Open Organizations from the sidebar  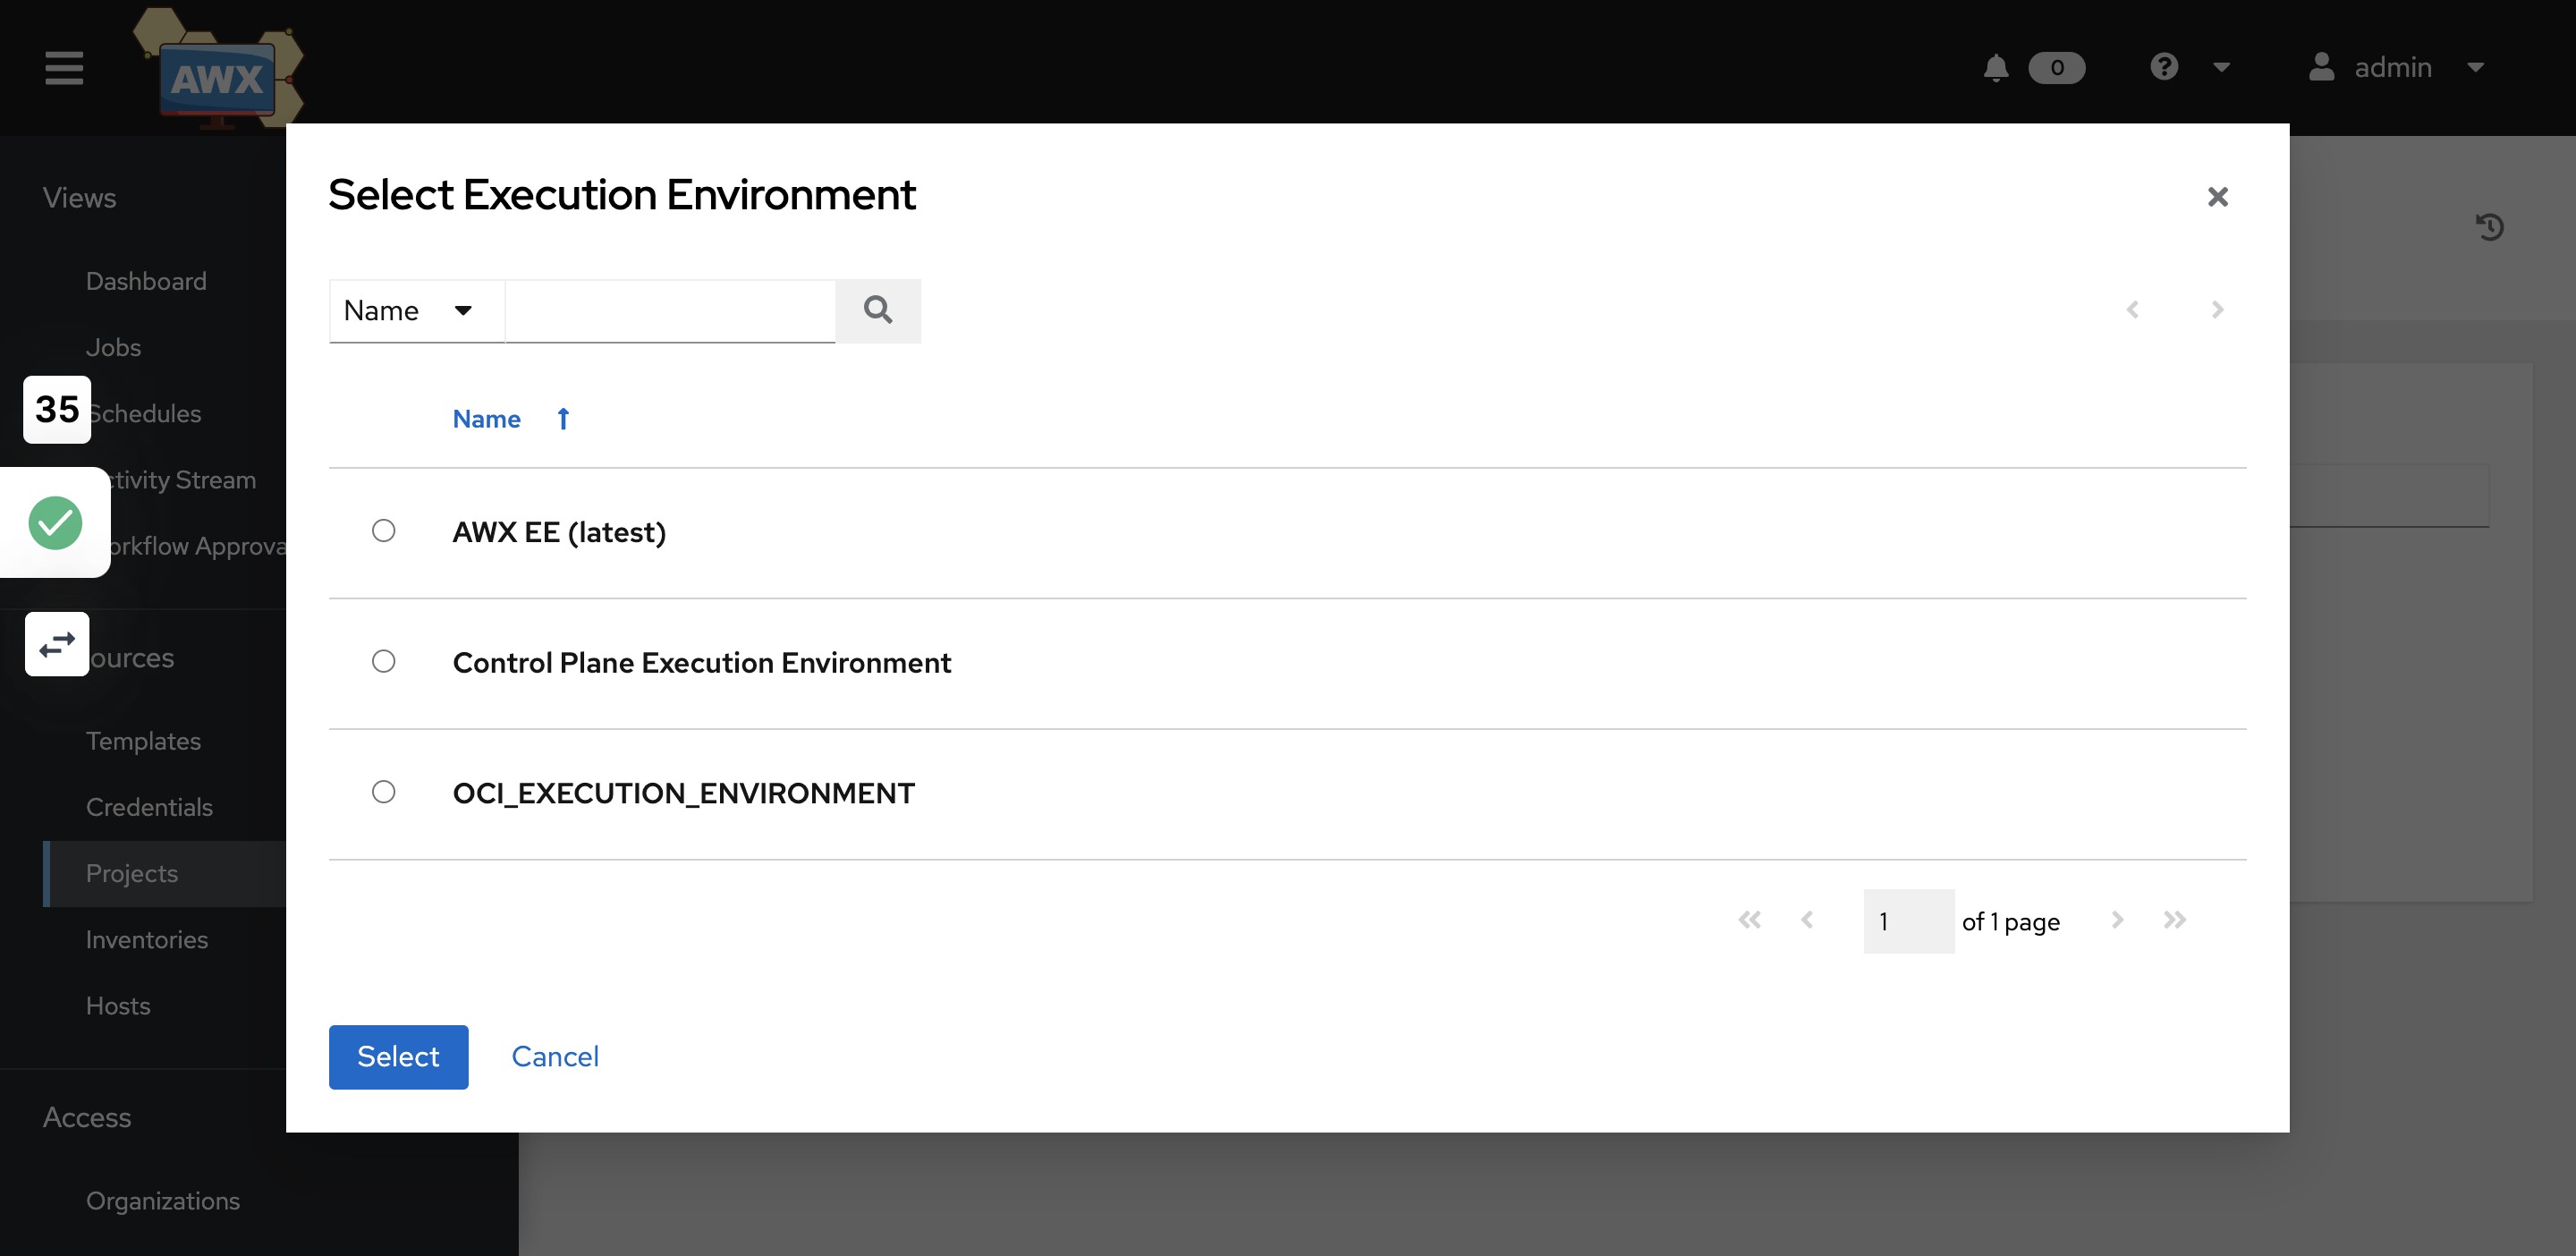(x=163, y=1200)
